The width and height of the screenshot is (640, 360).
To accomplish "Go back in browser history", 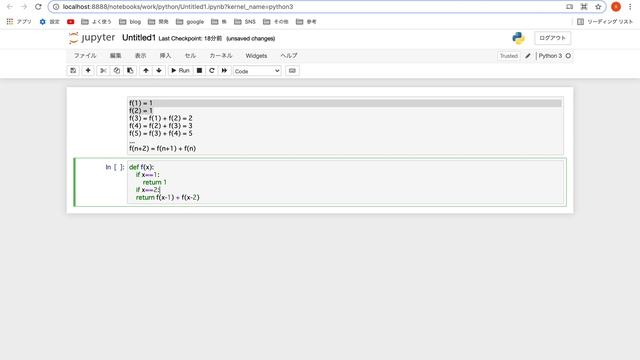I will click(x=10, y=7).
